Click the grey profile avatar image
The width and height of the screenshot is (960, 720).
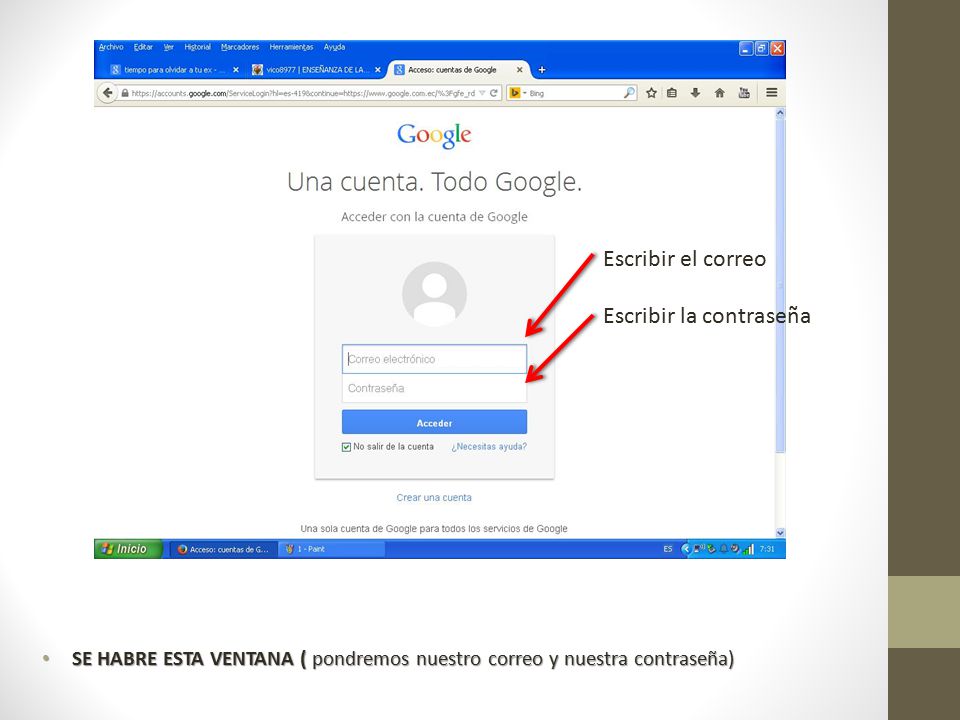pos(434,294)
